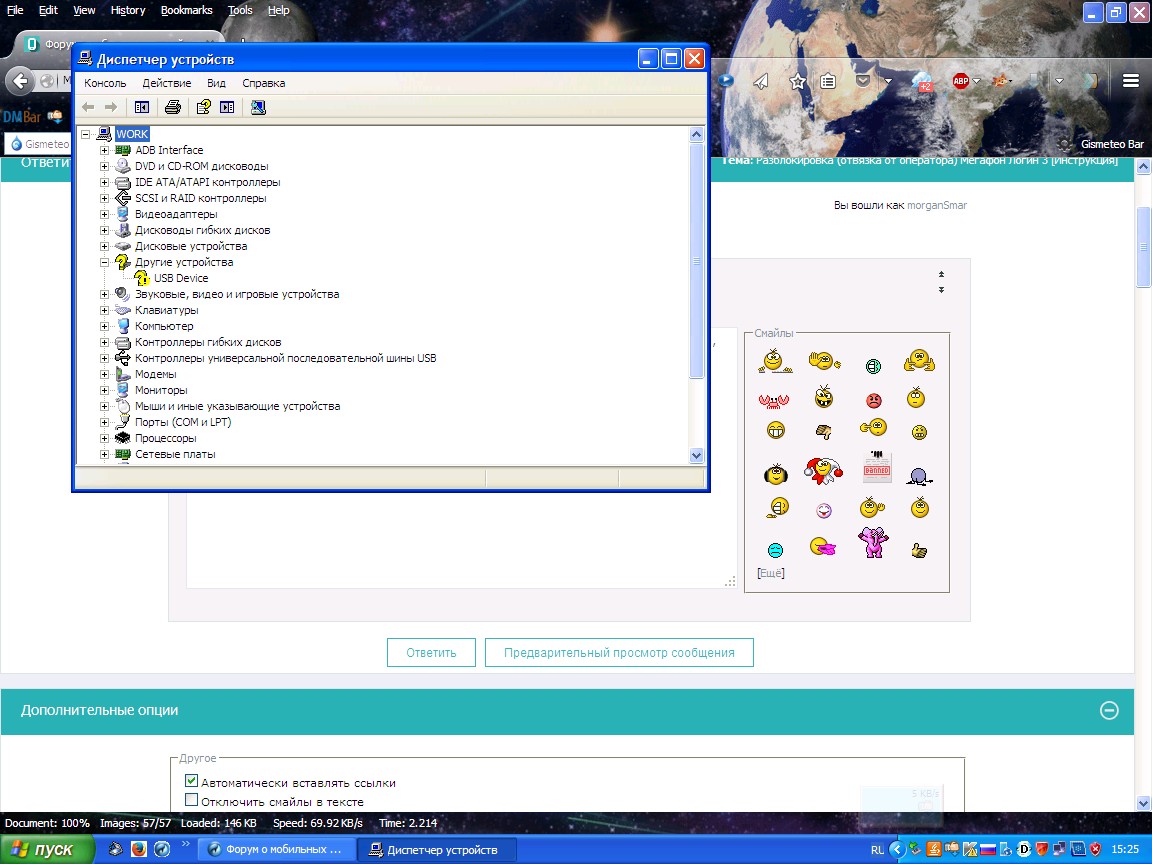Collapse the 'Дополнительные опции' section
The width and height of the screenshot is (1152, 864).
tap(1108, 710)
